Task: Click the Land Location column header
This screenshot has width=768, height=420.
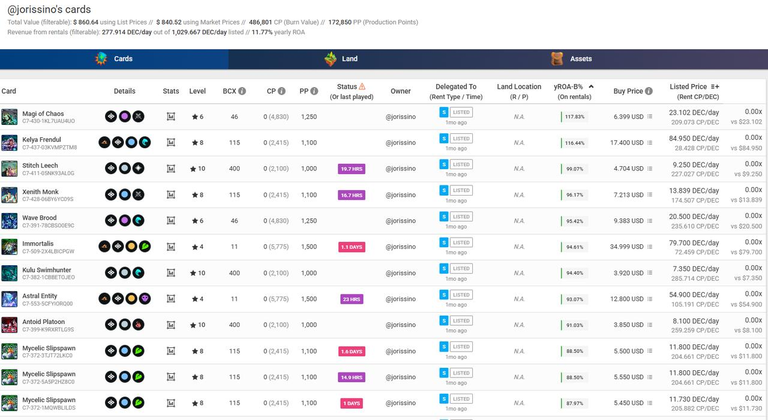Action: pos(519,91)
